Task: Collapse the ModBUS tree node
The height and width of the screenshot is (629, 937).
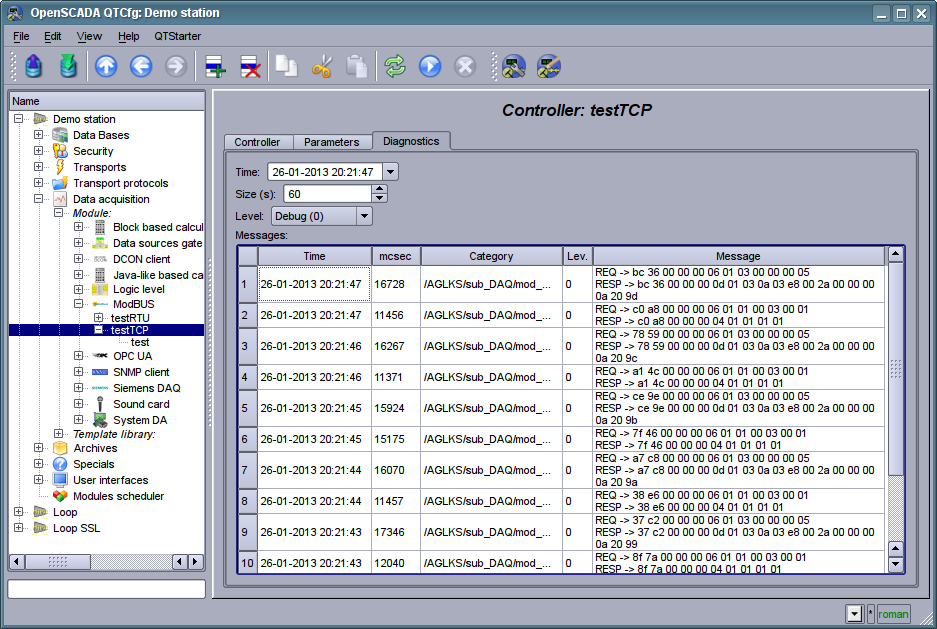Action: (x=79, y=303)
